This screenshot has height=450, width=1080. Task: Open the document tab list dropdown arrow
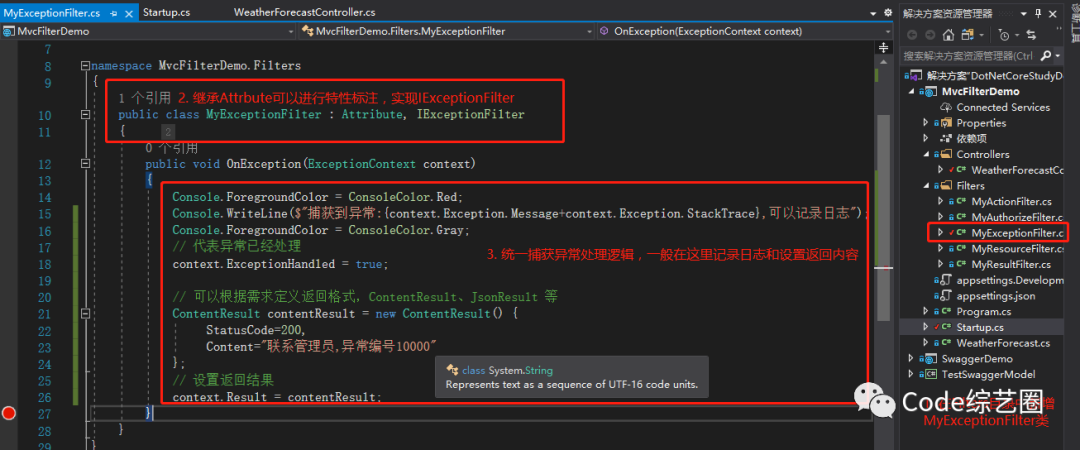[871, 13]
